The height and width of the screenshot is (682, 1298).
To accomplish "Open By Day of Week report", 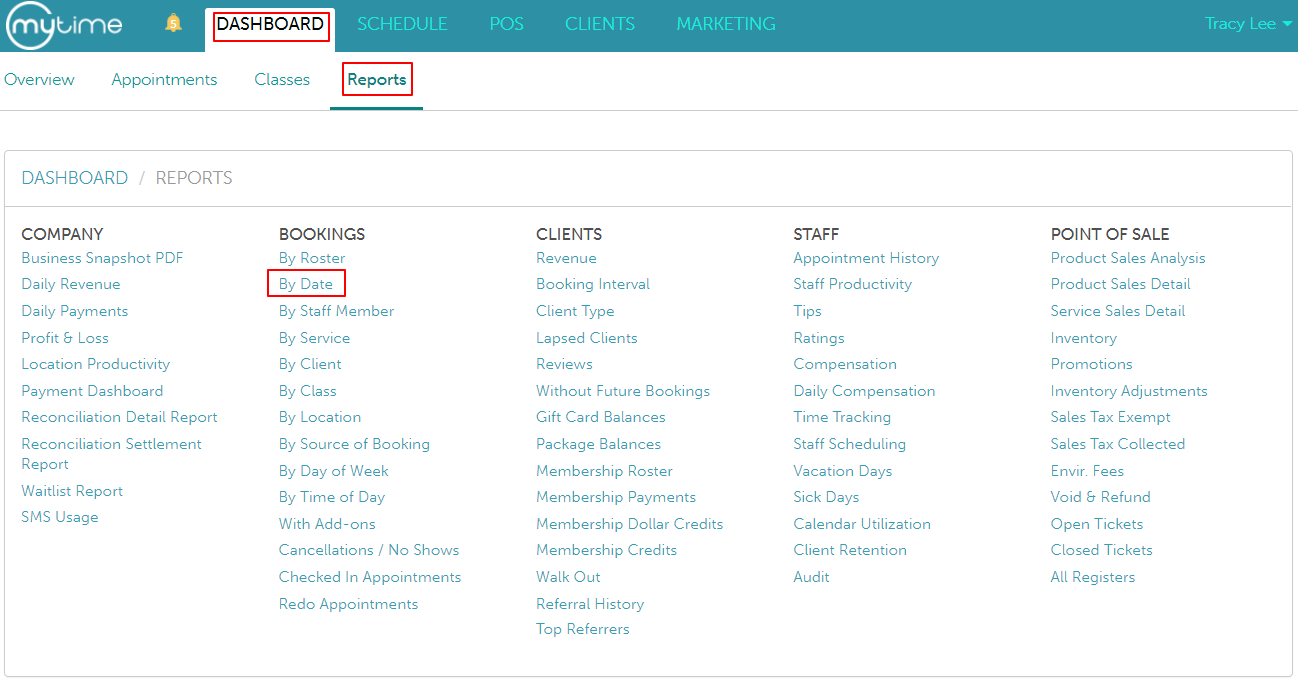I will pos(334,471).
